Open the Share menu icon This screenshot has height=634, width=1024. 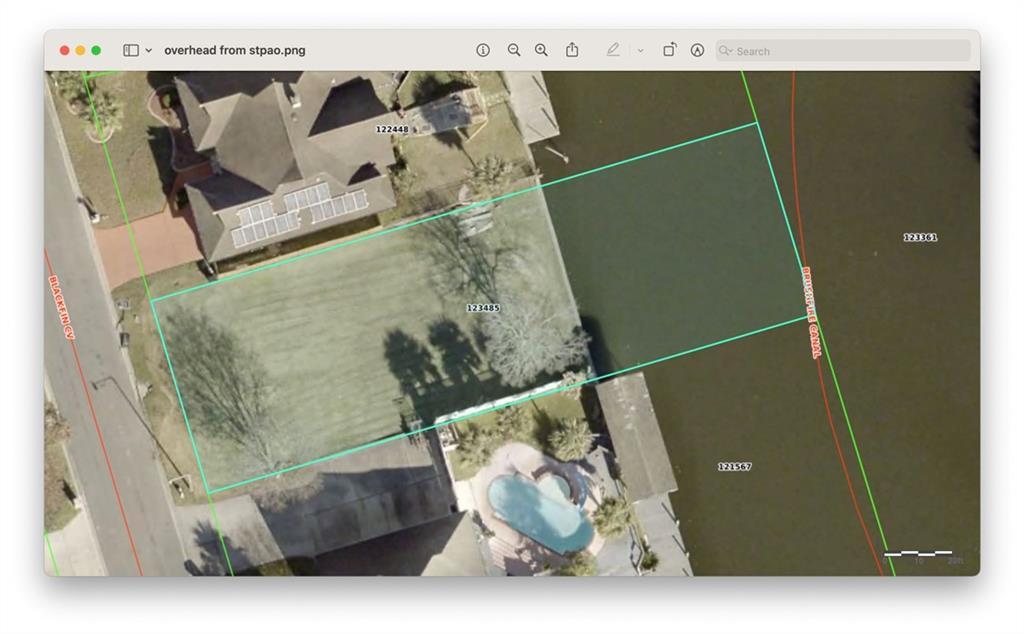[x=572, y=50]
